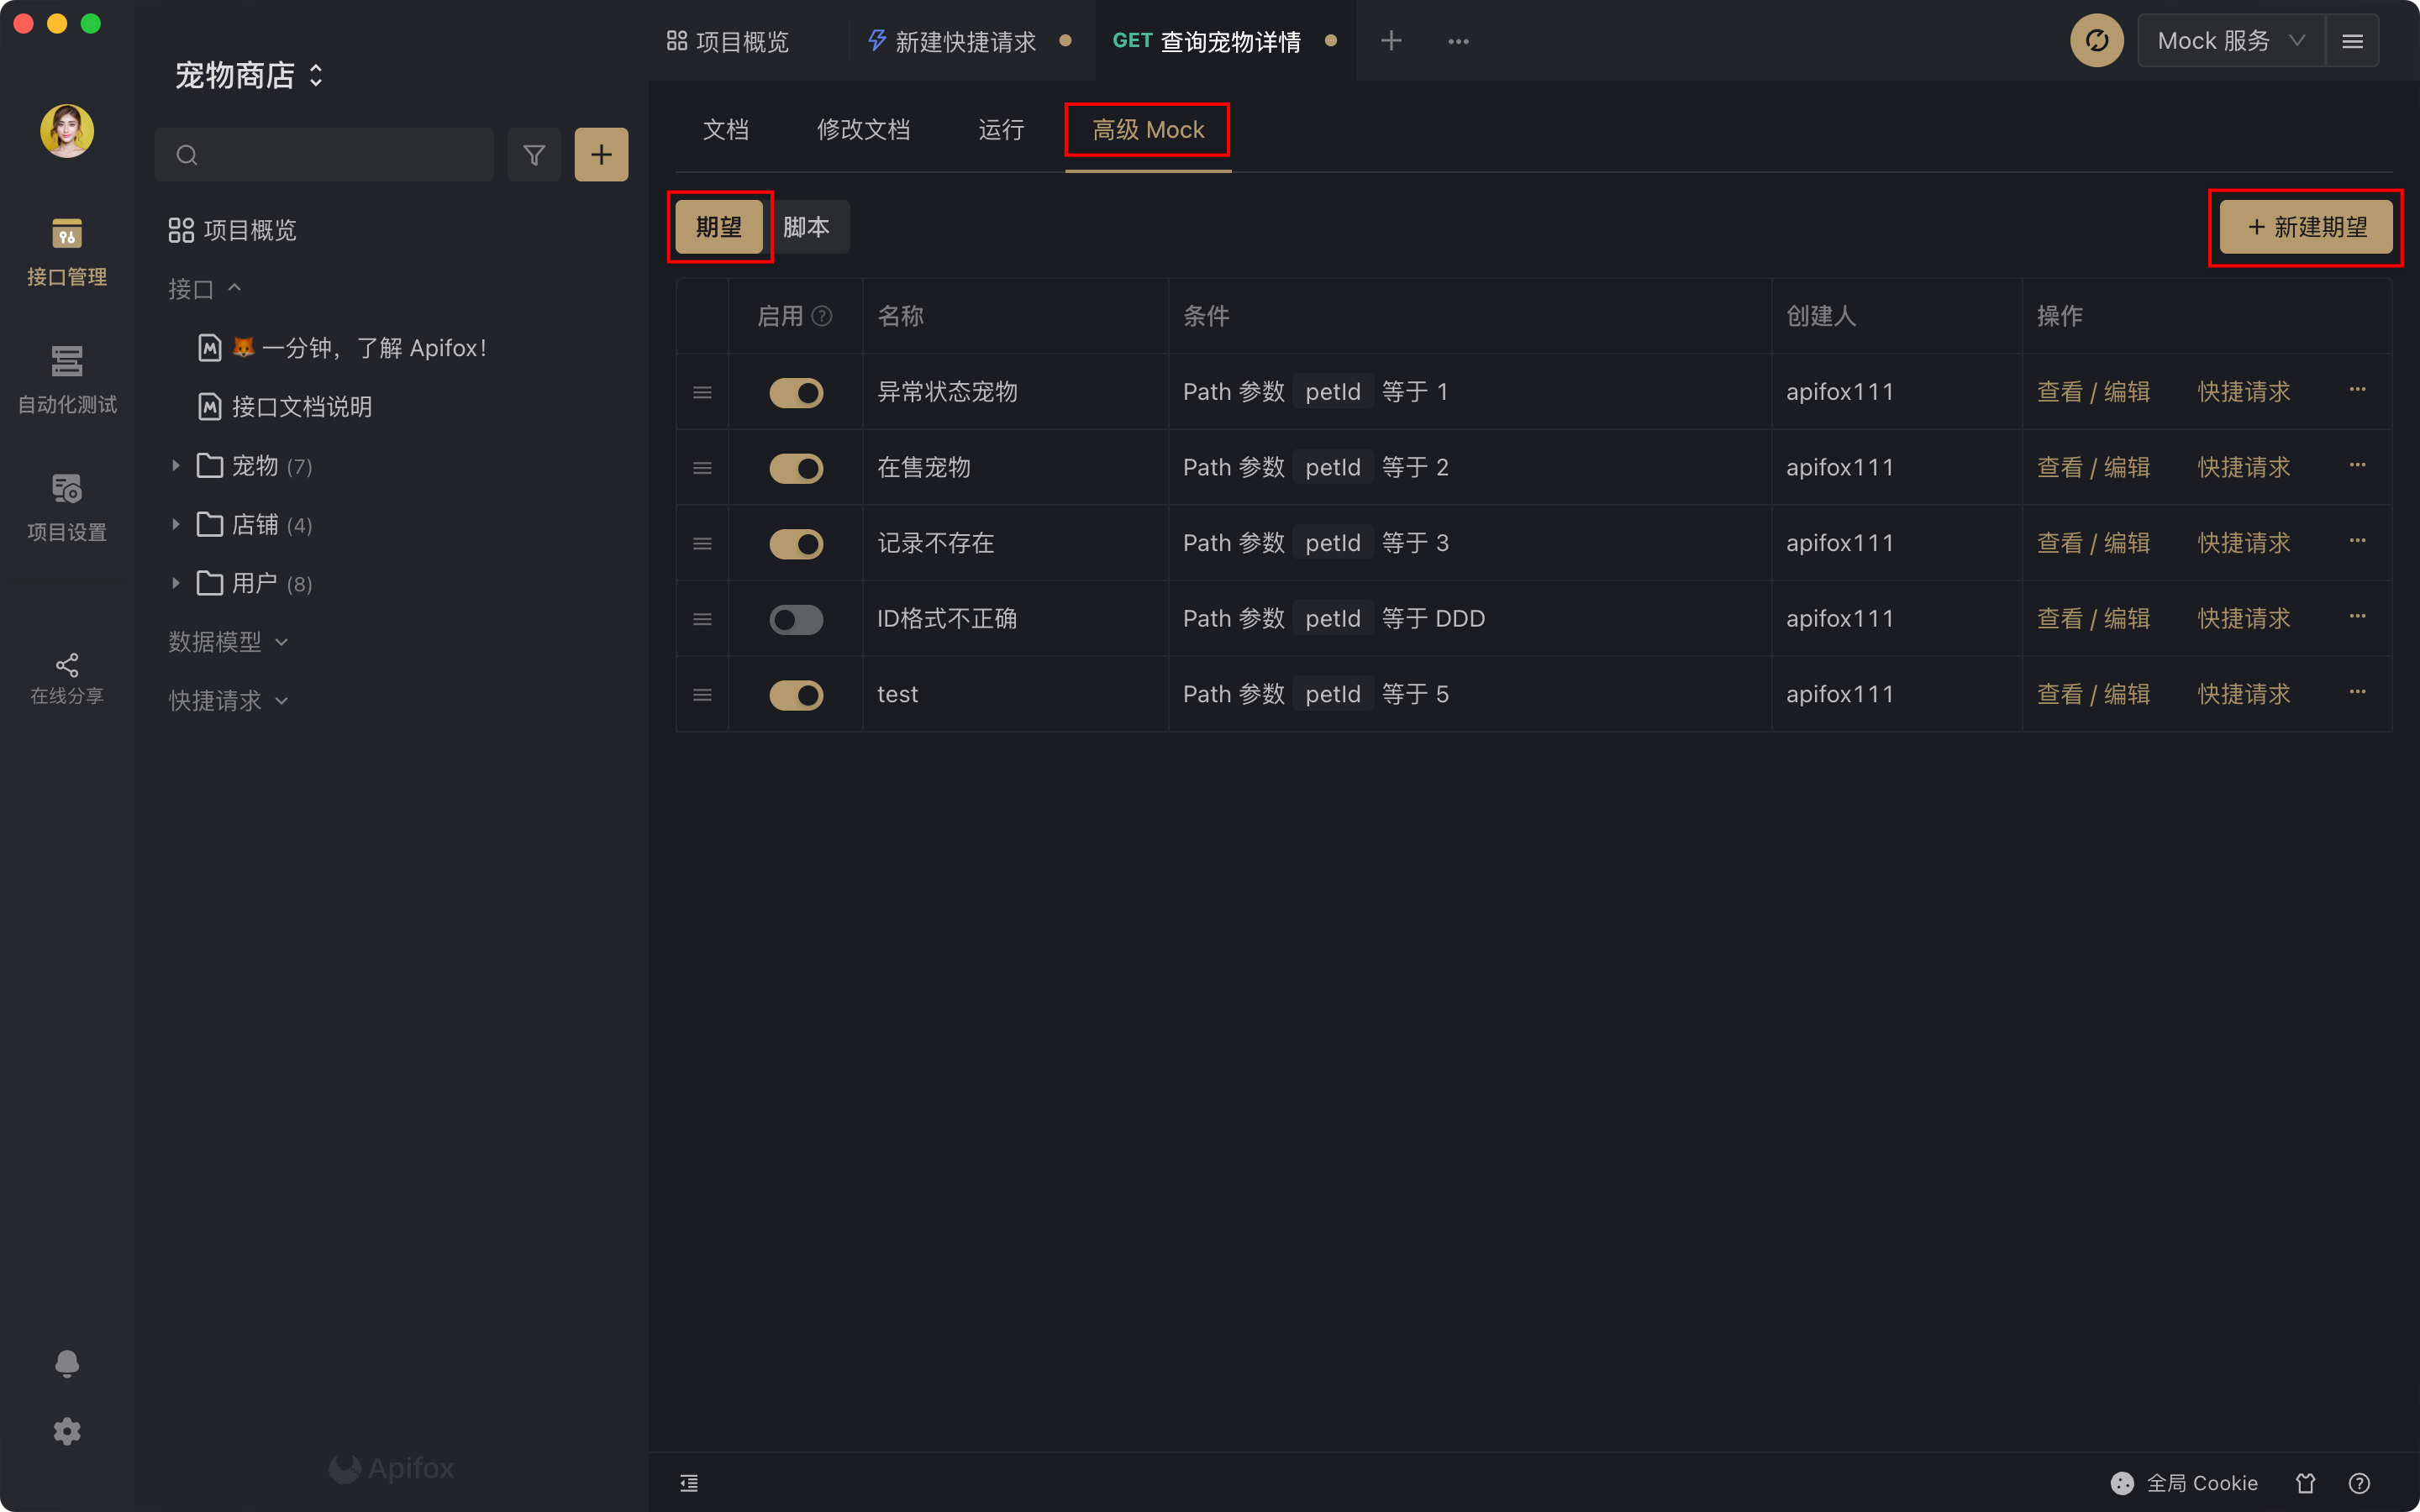Open settings gear in sidebar
This screenshot has width=2420, height=1512.
(67, 1432)
